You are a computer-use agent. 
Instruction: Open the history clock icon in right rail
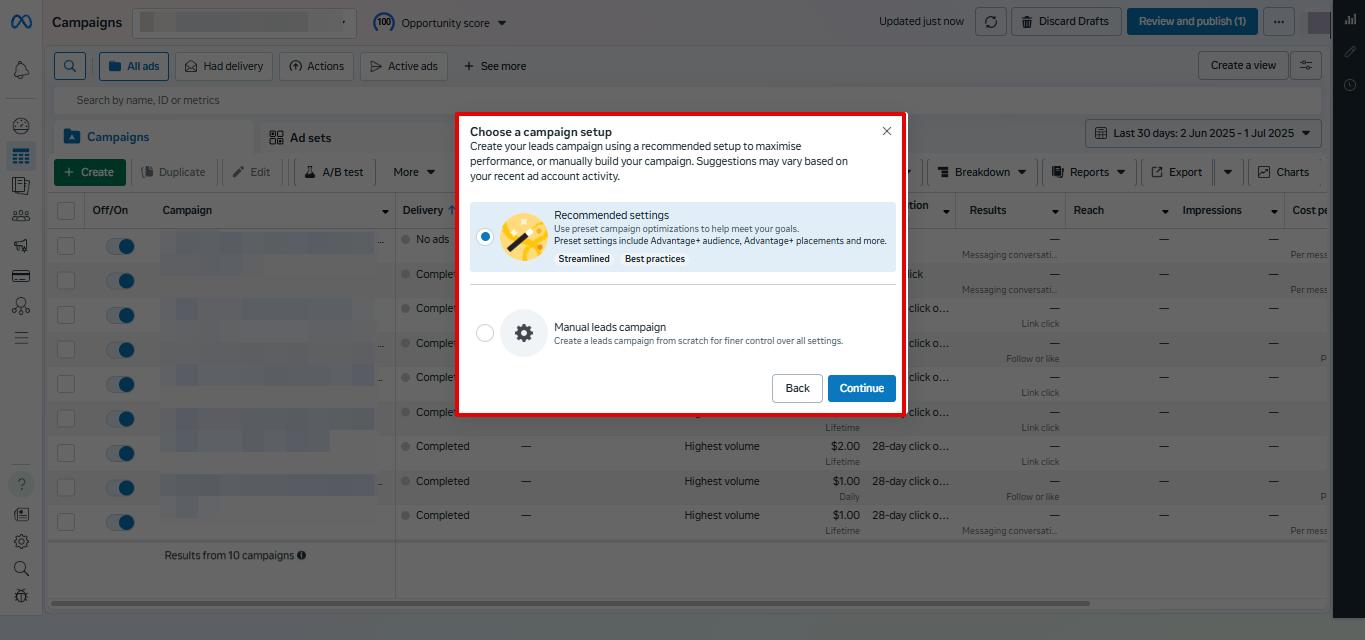tap(1350, 85)
